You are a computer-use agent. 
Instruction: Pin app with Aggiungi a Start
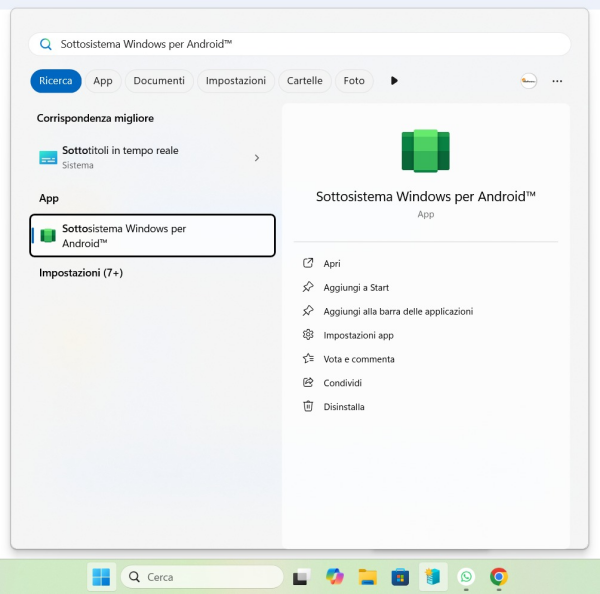pos(355,287)
